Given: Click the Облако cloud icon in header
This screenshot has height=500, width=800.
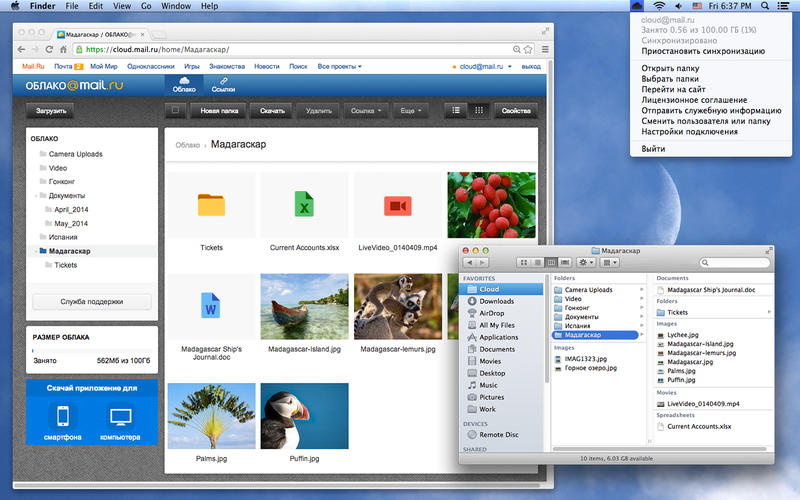Looking at the screenshot, I should click(x=185, y=80).
